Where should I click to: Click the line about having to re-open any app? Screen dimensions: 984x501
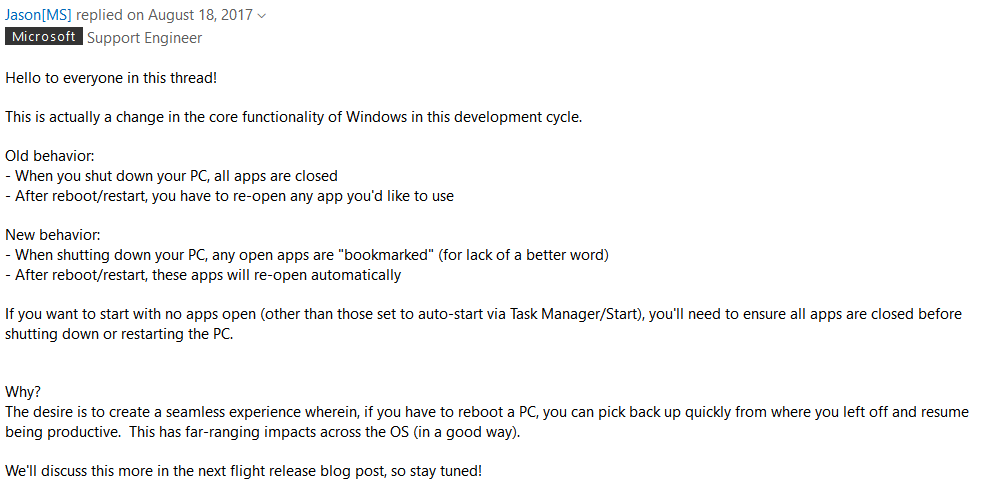tap(230, 196)
